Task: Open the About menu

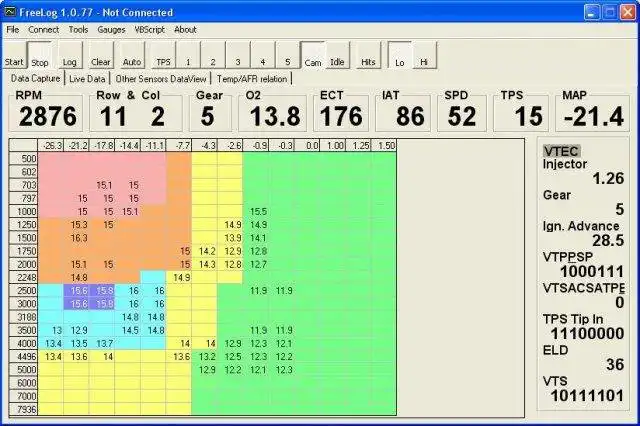Action: coord(185,30)
